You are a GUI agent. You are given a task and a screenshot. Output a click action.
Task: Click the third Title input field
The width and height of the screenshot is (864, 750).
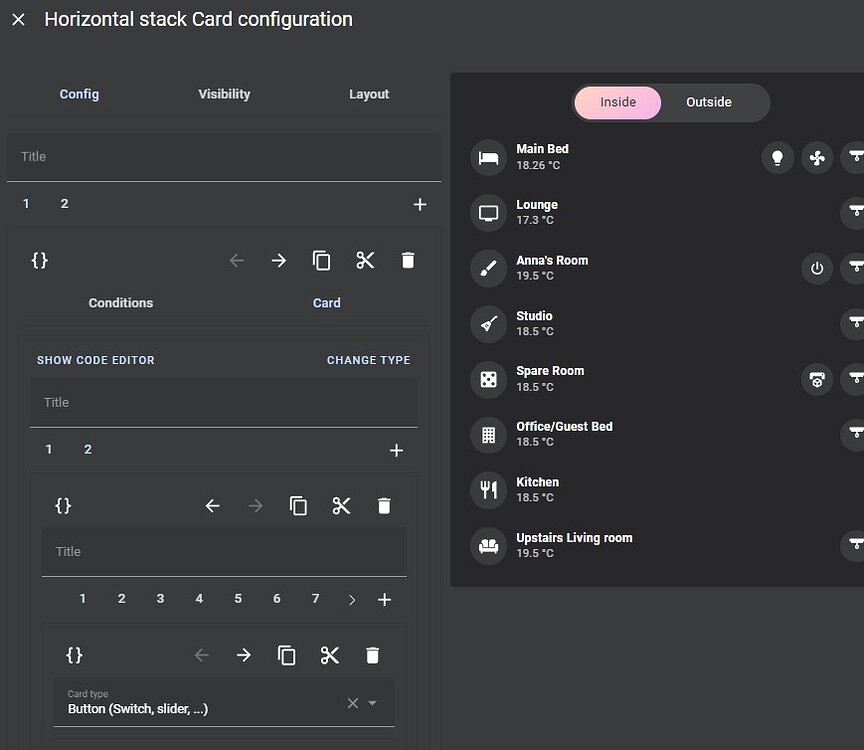(224, 552)
